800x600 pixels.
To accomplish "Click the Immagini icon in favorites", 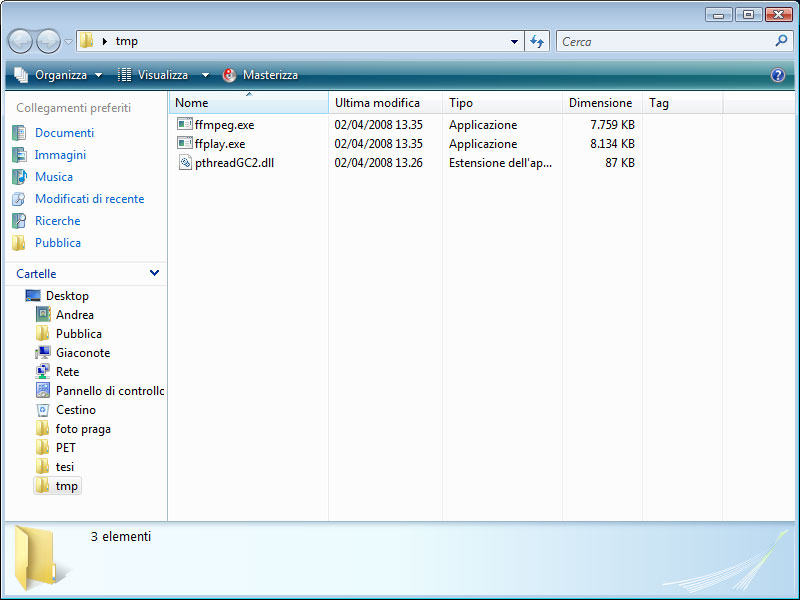I will [x=19, y=155].
